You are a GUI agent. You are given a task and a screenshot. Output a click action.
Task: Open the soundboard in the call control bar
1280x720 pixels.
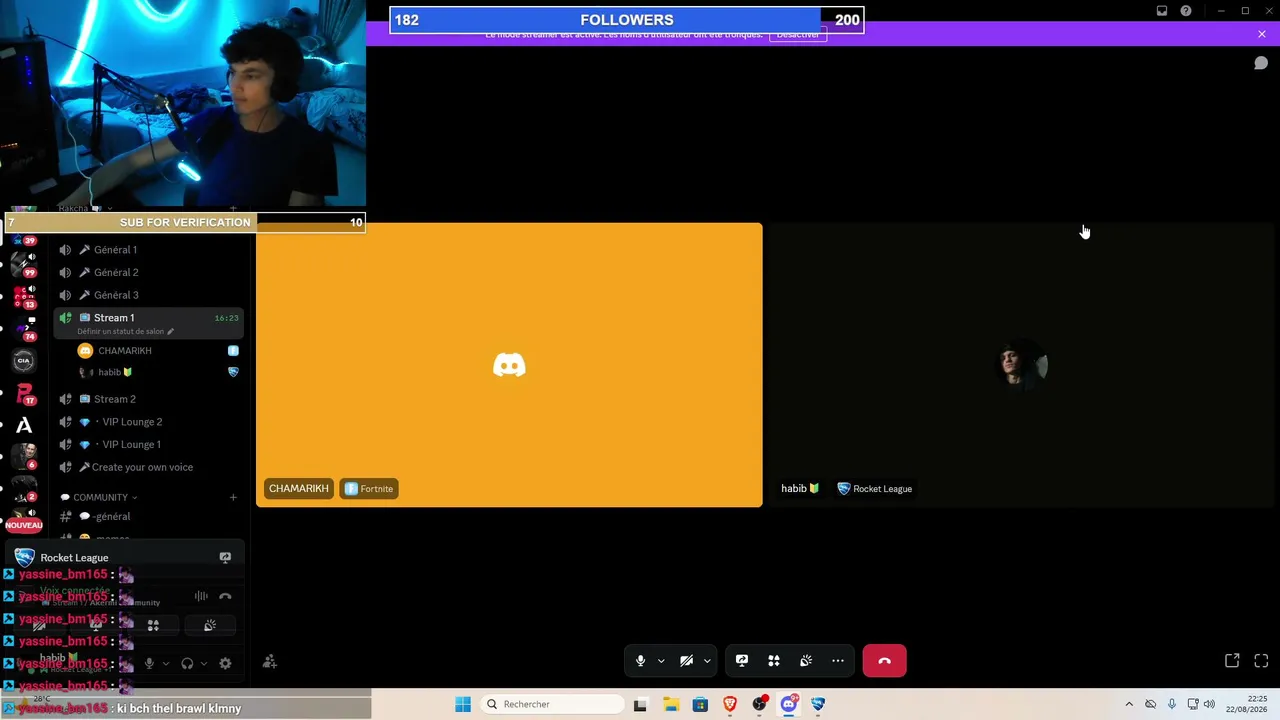point(806,661)
